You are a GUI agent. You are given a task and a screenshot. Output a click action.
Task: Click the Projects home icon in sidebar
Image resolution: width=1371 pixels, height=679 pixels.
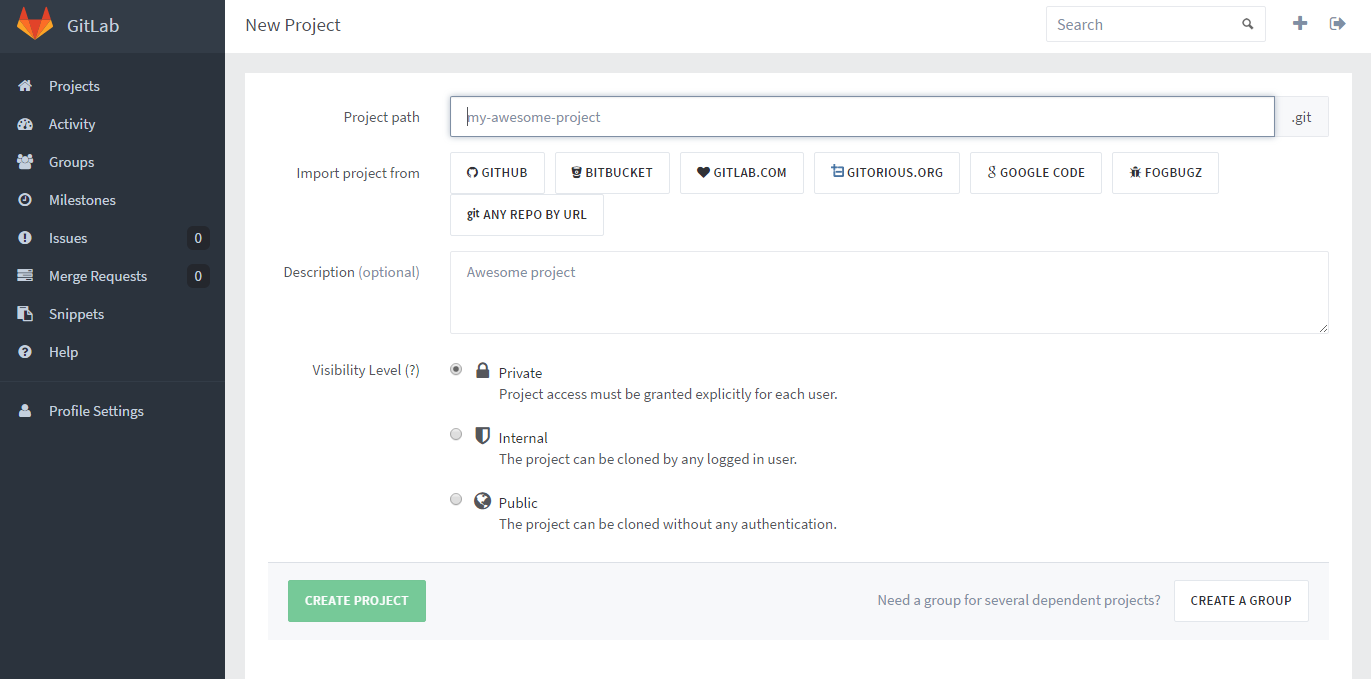(26, 86)
